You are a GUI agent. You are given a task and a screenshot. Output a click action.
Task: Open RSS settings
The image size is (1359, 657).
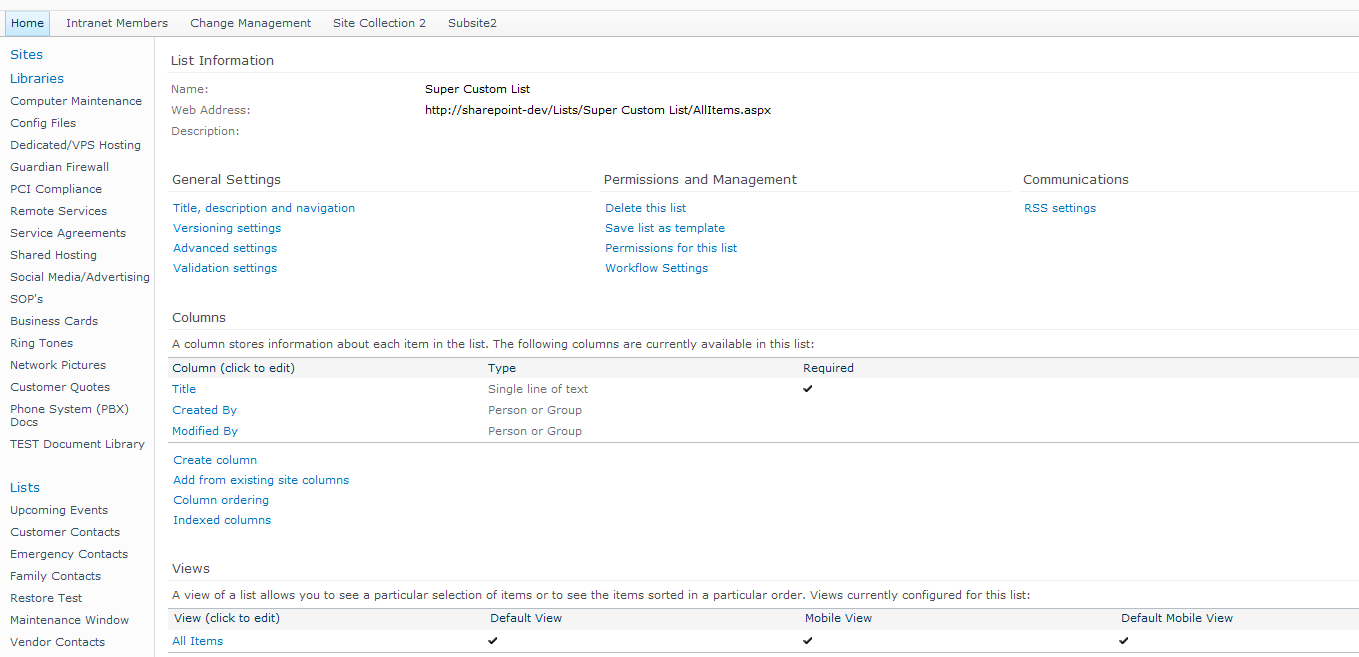coord(1060,208)
